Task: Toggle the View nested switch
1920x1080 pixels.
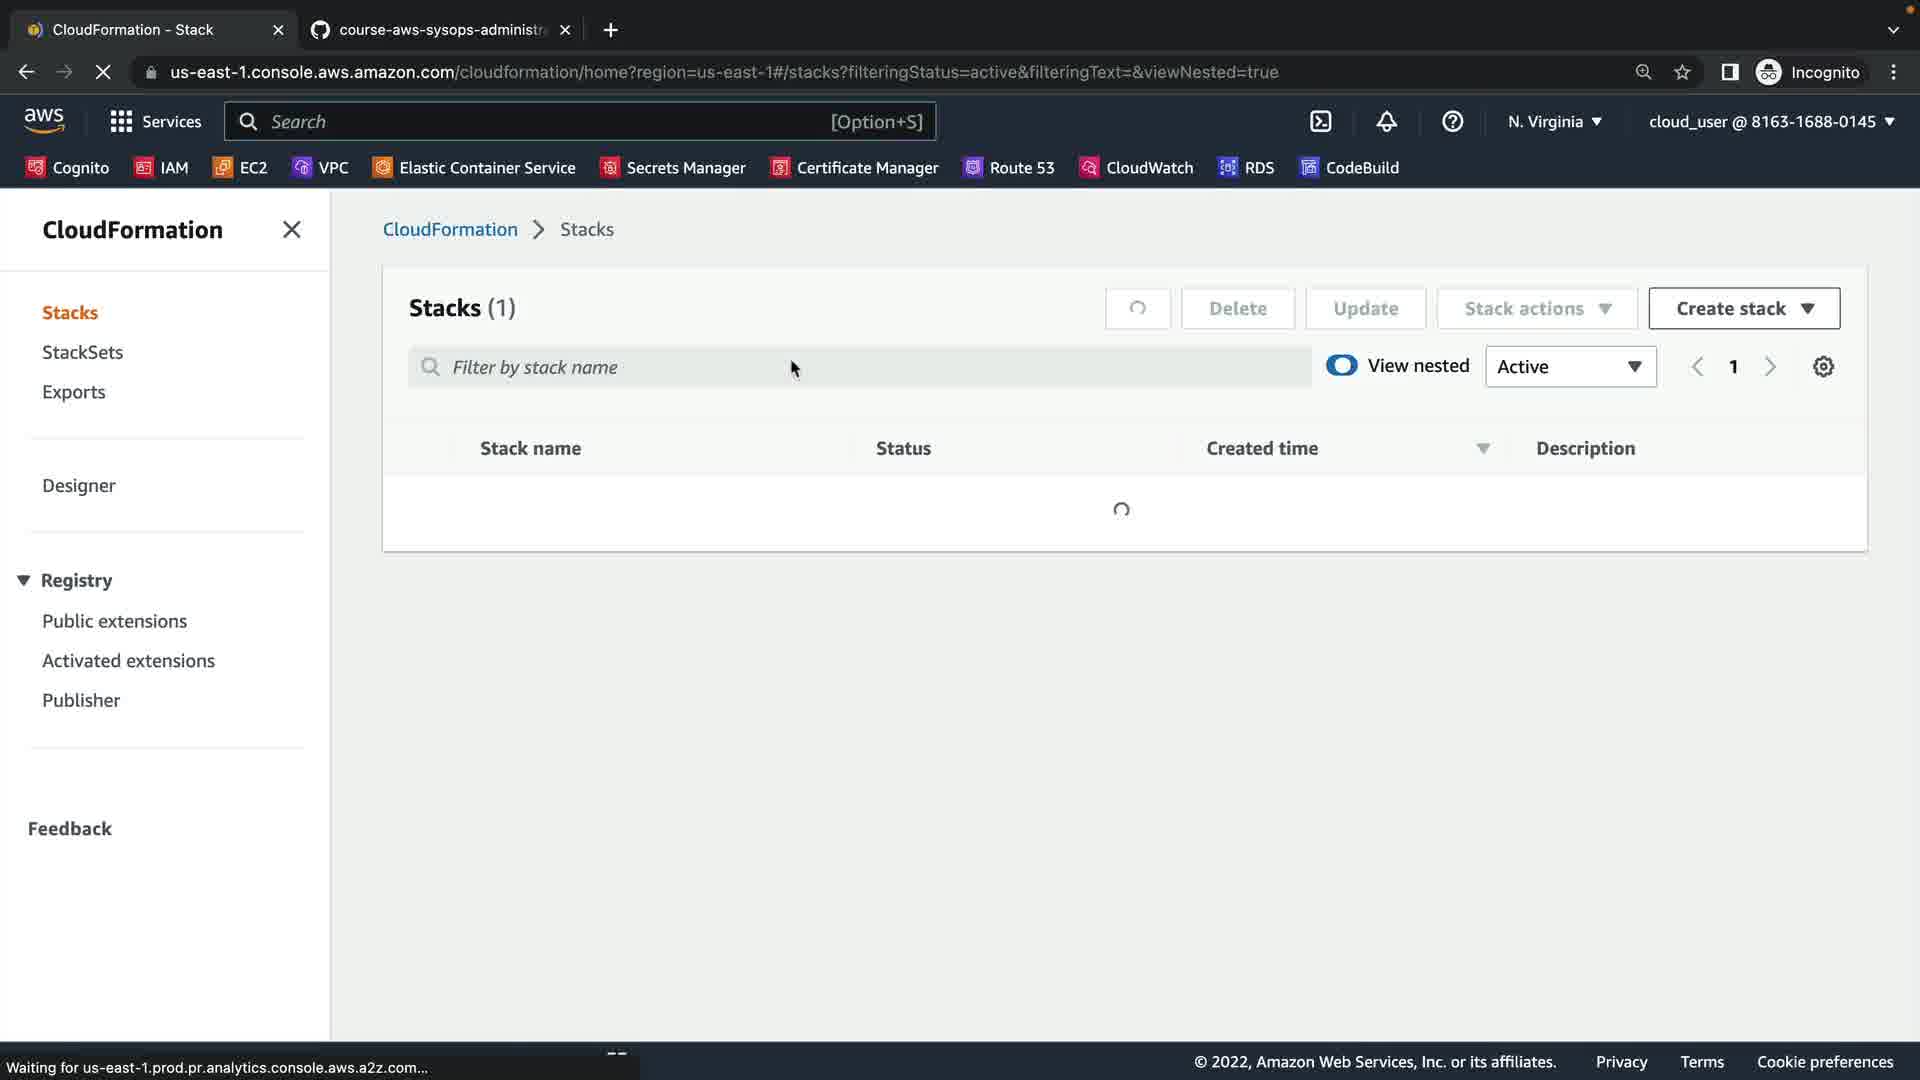Action: coord(1341,366)
